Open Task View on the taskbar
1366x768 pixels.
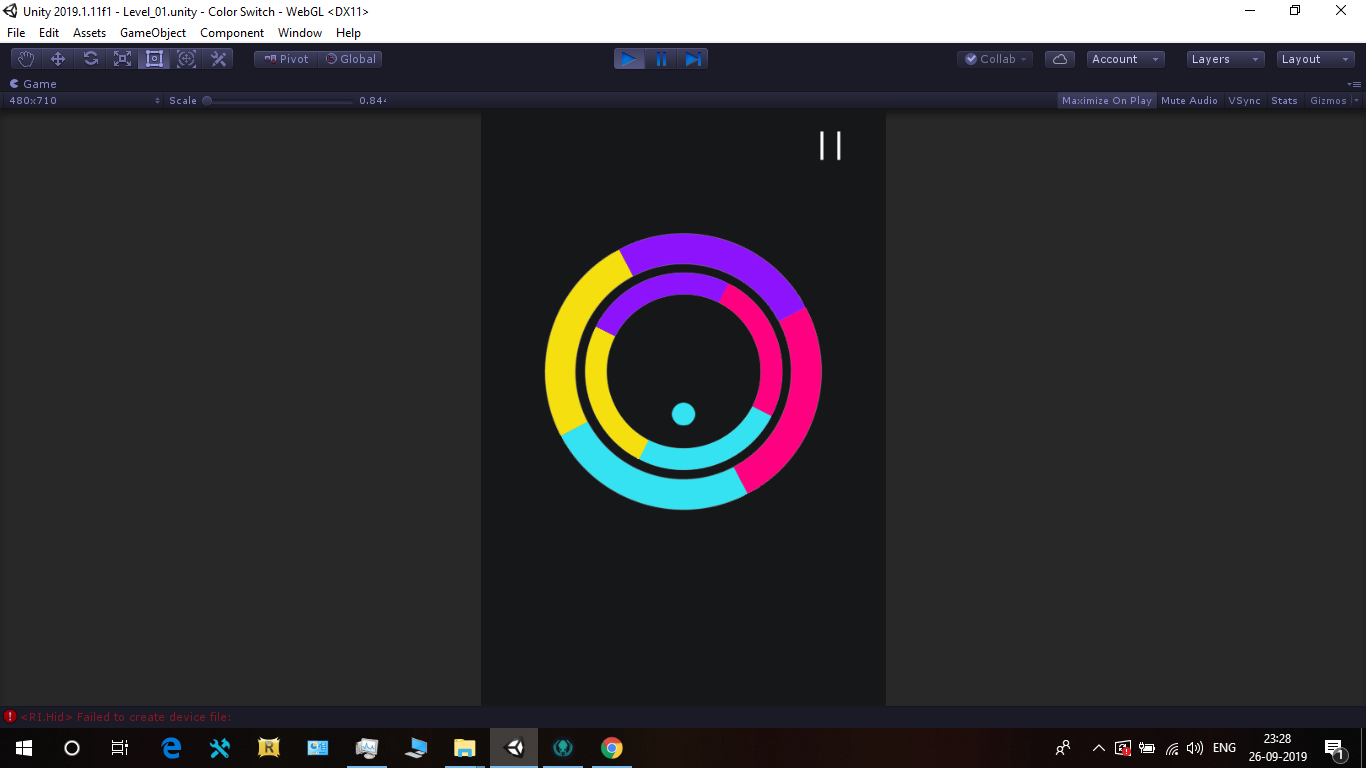click(120, 748)
